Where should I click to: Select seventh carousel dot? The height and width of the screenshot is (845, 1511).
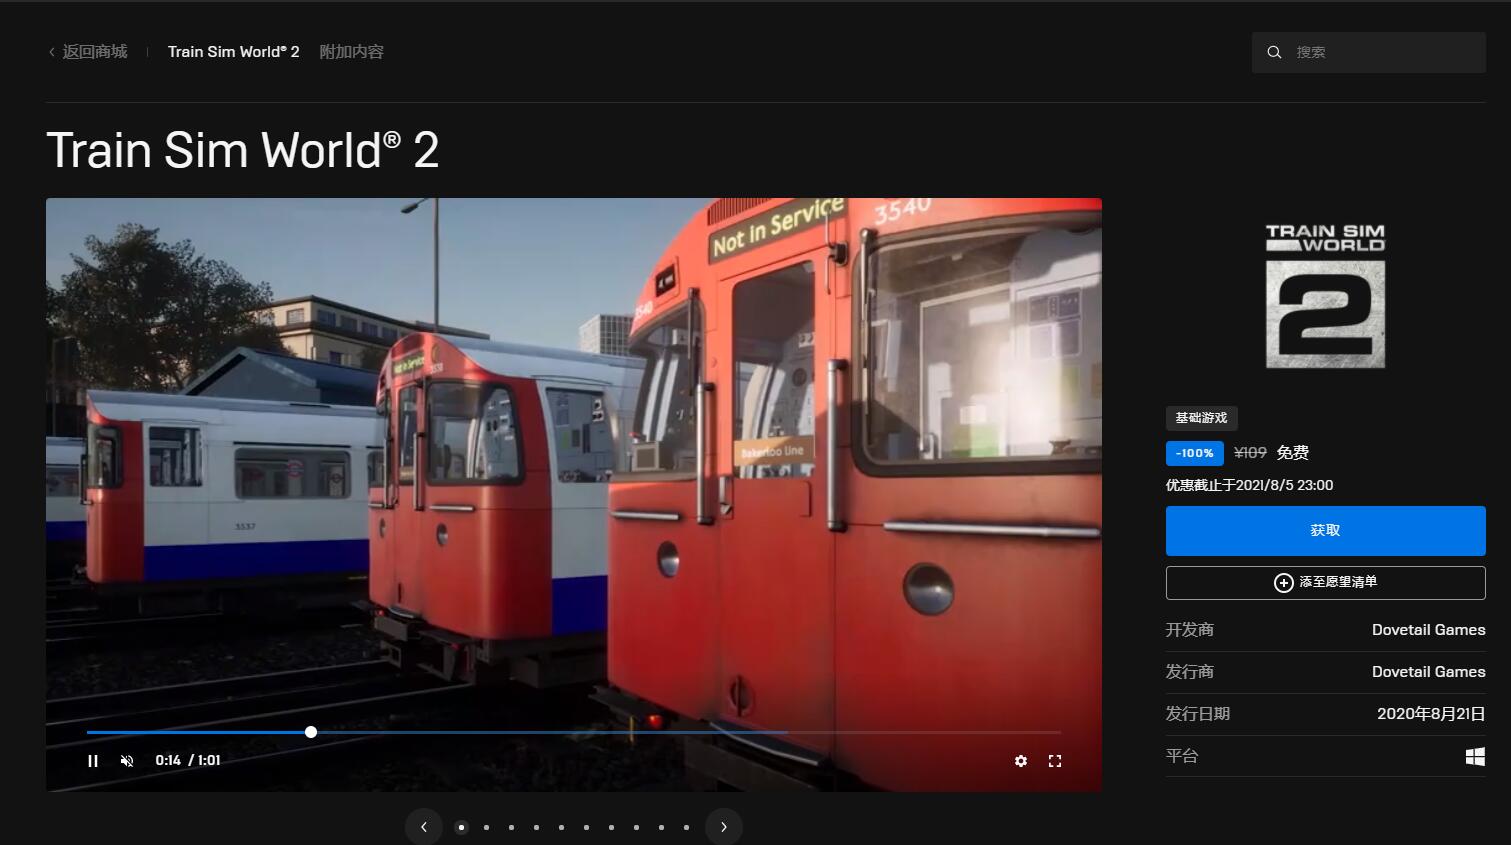(x=611, y=827)
